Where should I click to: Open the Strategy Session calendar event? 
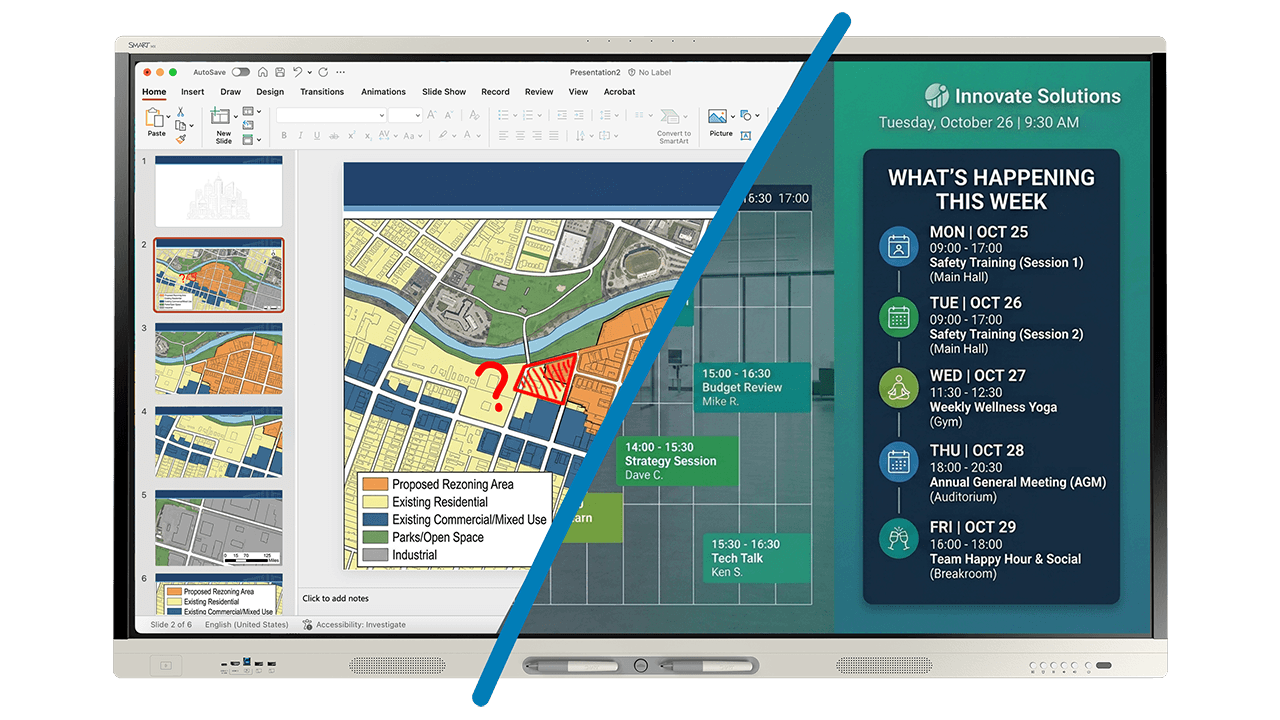680,461
